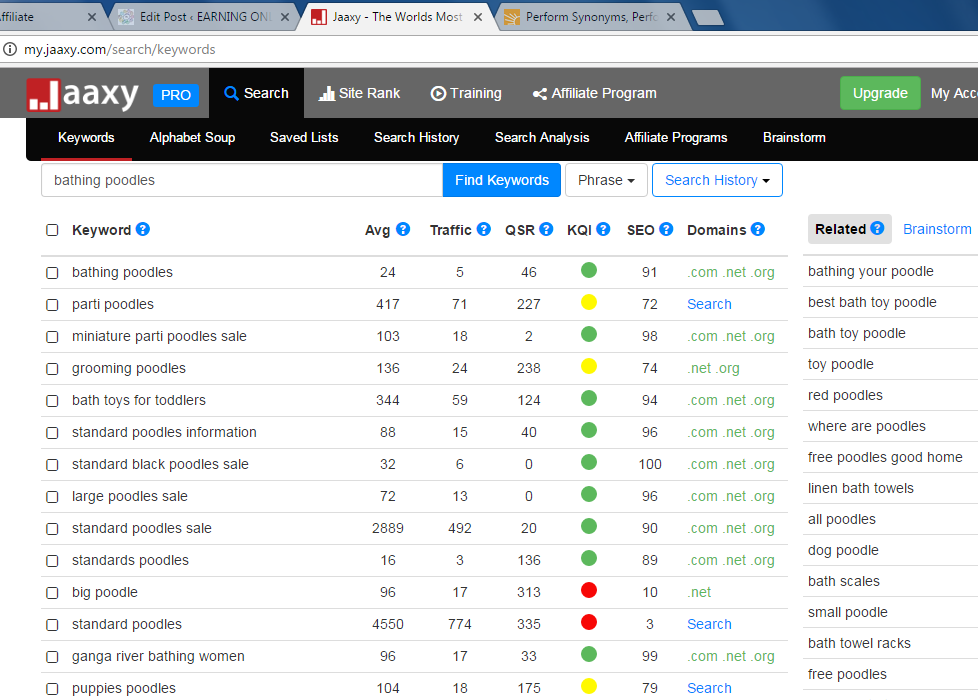978x700 pixels.
Task: Click related keyword red poodles
Action: click(845, 396)
